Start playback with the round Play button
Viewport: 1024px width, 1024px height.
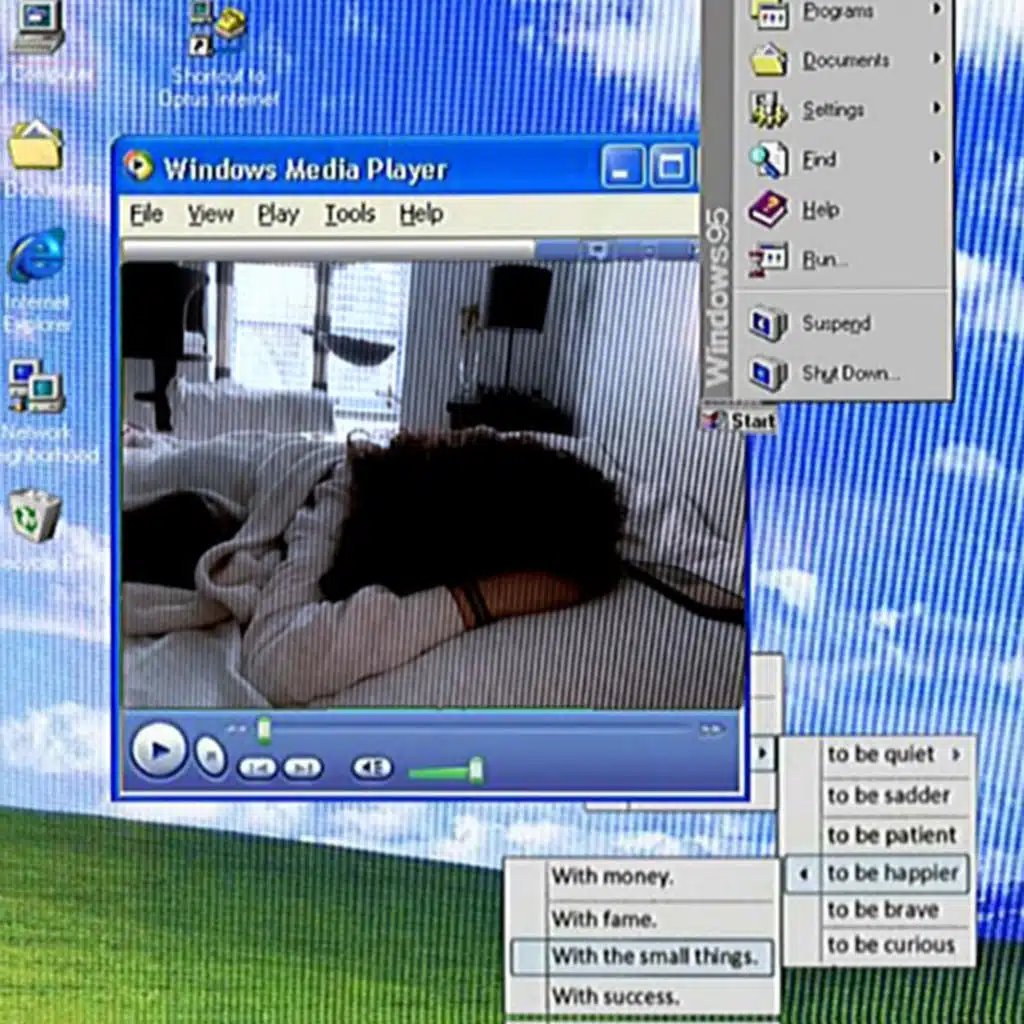(159, 750)
